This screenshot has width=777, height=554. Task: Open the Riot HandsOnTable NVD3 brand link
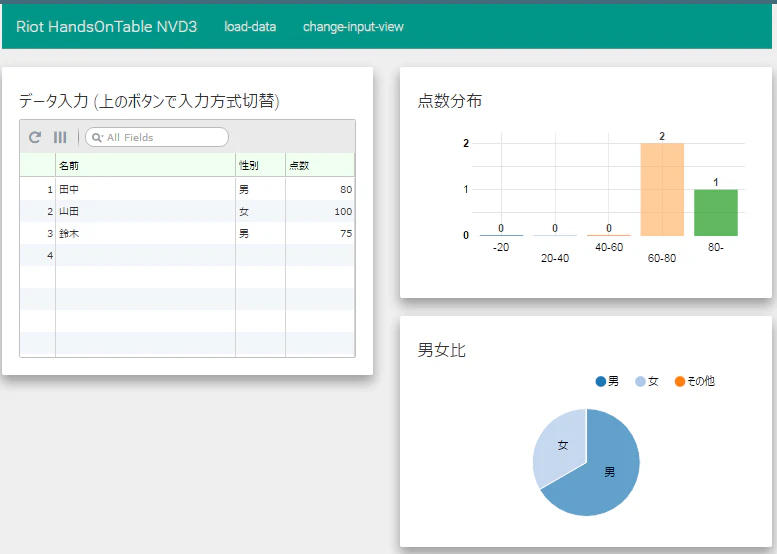click(107, 27)
